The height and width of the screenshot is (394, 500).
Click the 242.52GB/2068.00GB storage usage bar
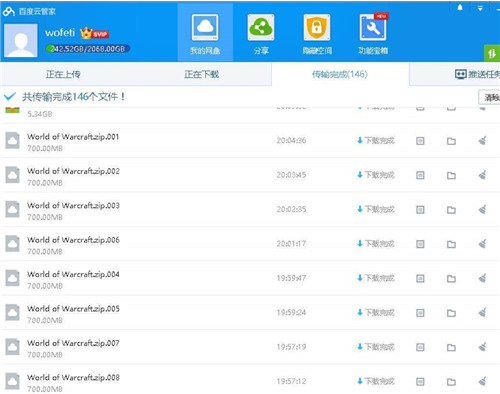[x=88, y=49]
